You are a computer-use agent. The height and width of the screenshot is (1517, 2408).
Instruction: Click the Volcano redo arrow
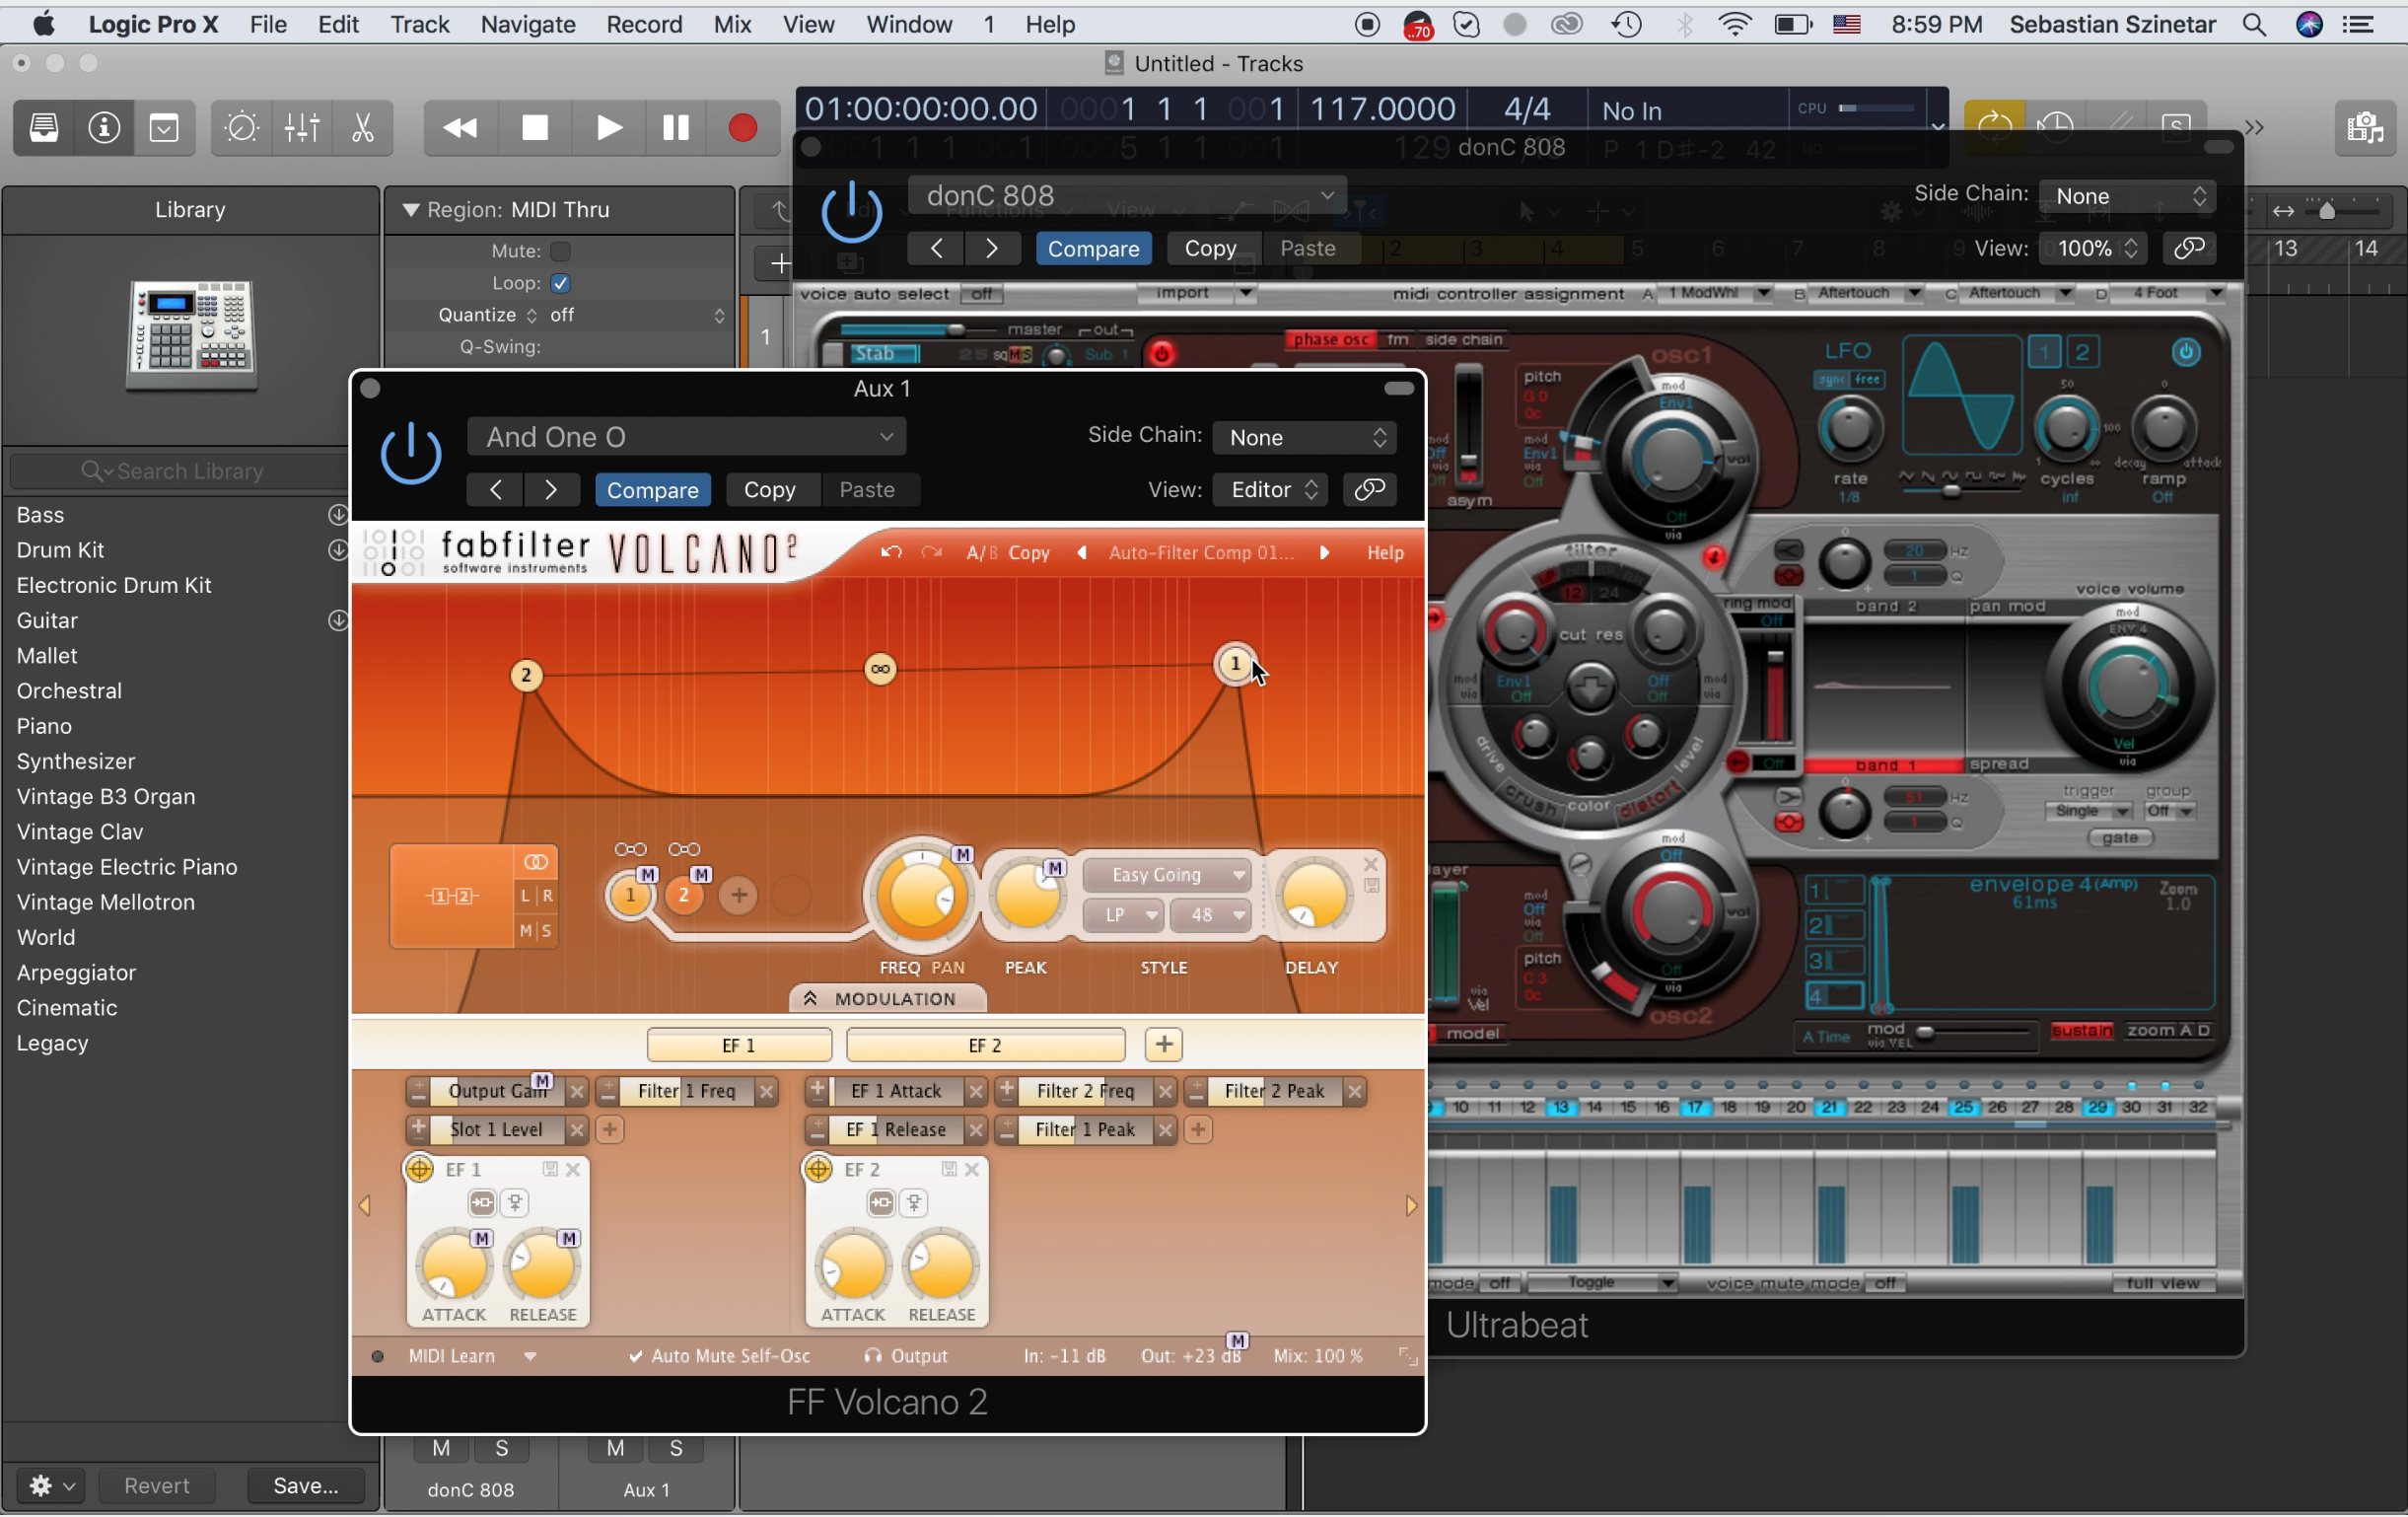pyautogui.click(x=932, y=552)
